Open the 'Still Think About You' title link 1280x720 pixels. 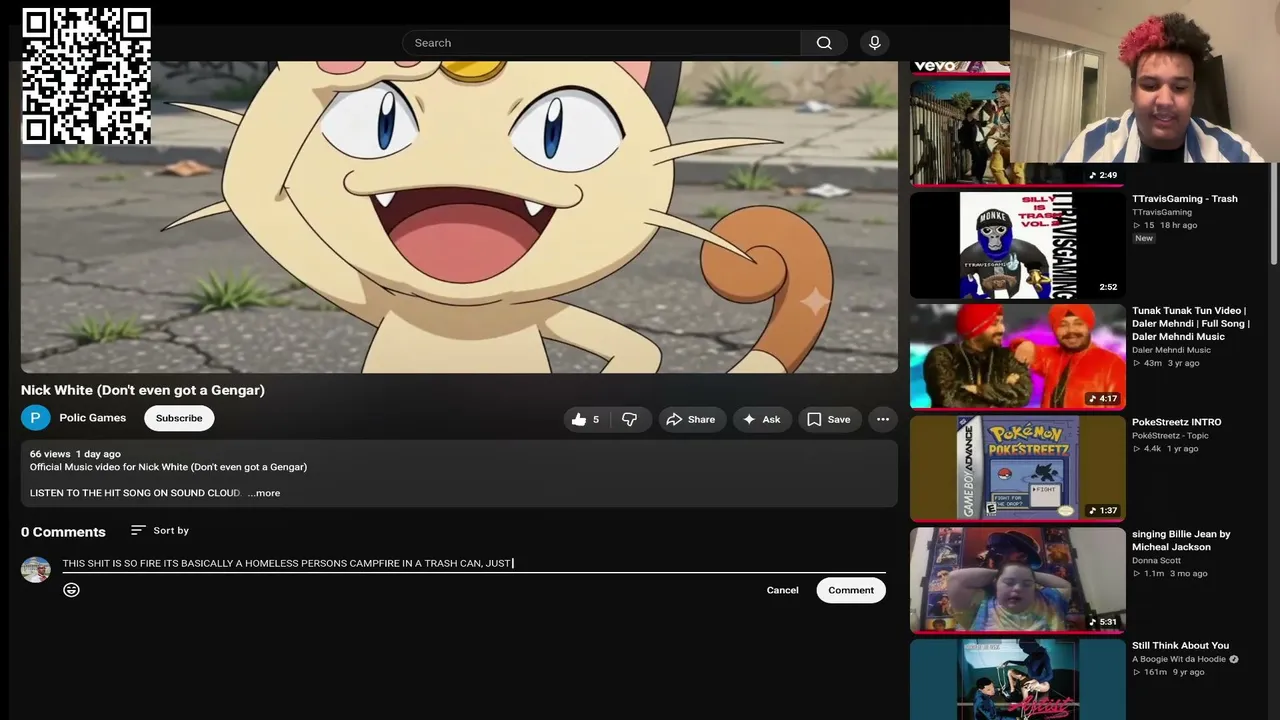pyautogui.click(x=1181, y=646)
